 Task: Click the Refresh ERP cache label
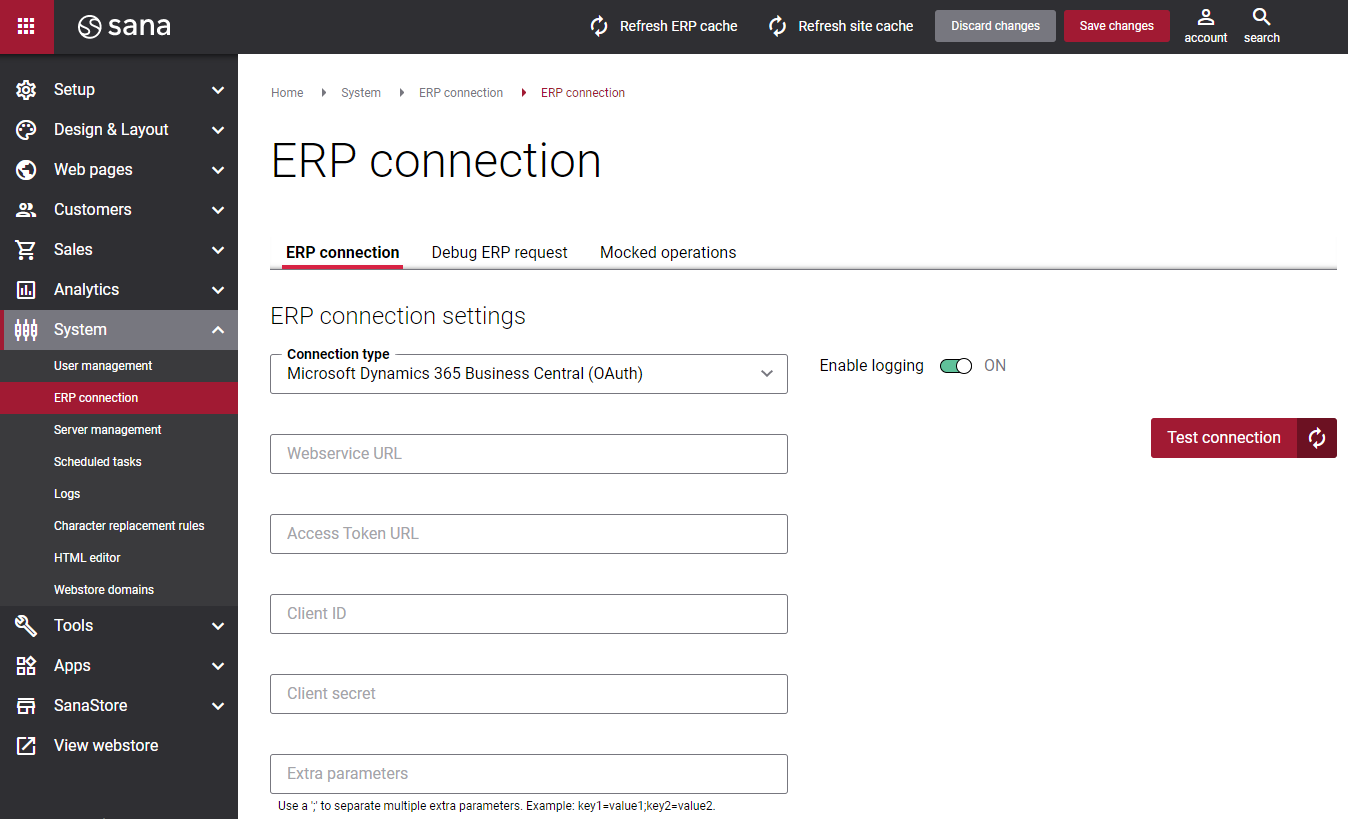pyautogui.click(x=678, y=27)
